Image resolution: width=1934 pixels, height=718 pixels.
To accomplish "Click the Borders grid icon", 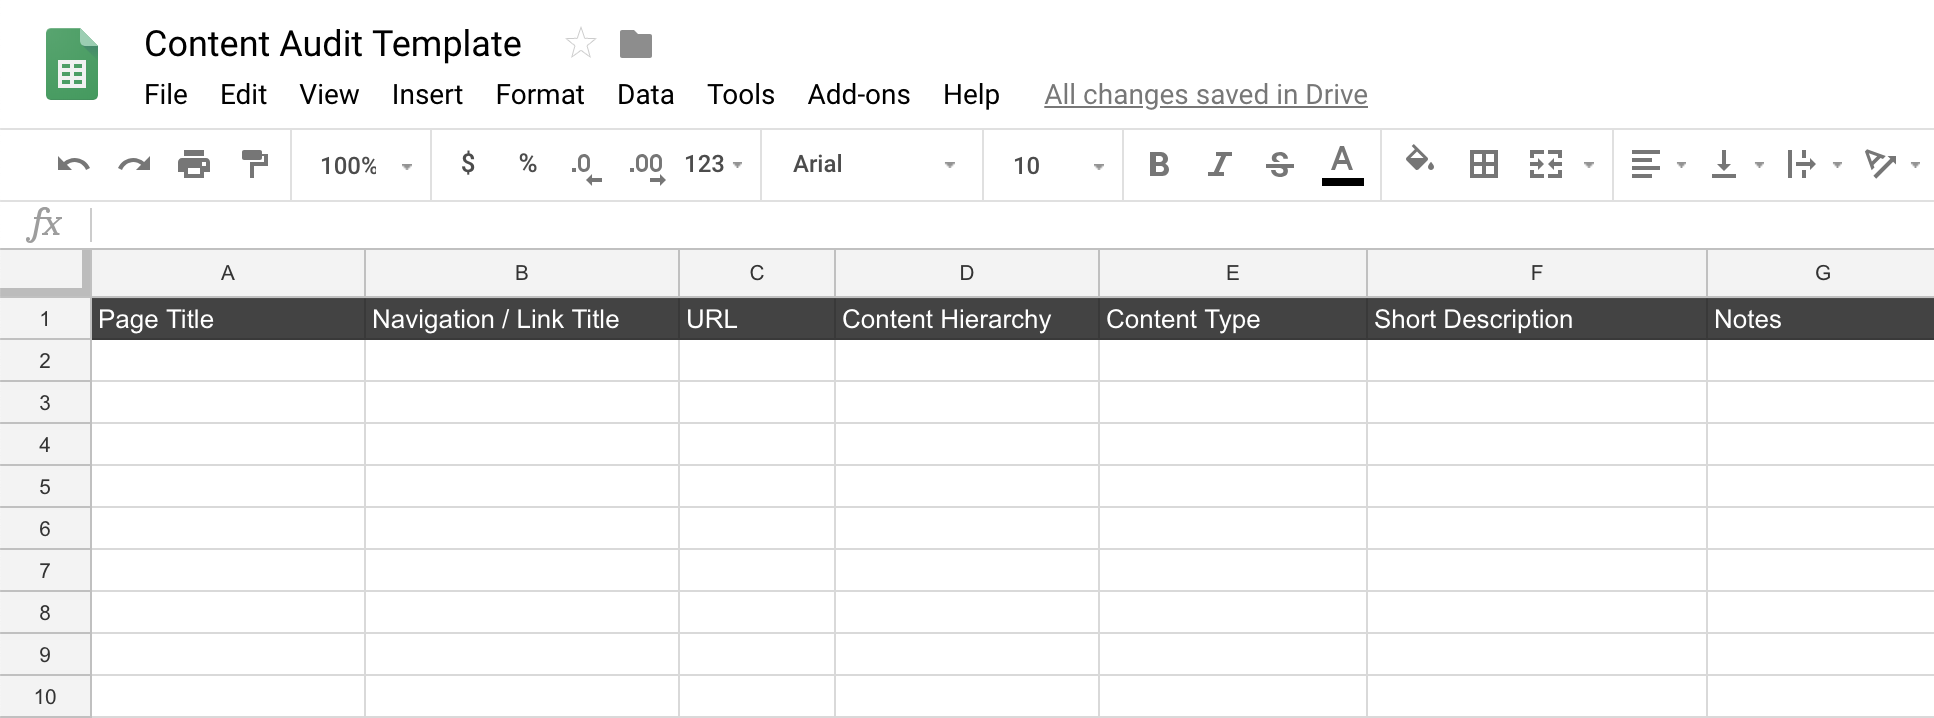I will click(1483, 164).
